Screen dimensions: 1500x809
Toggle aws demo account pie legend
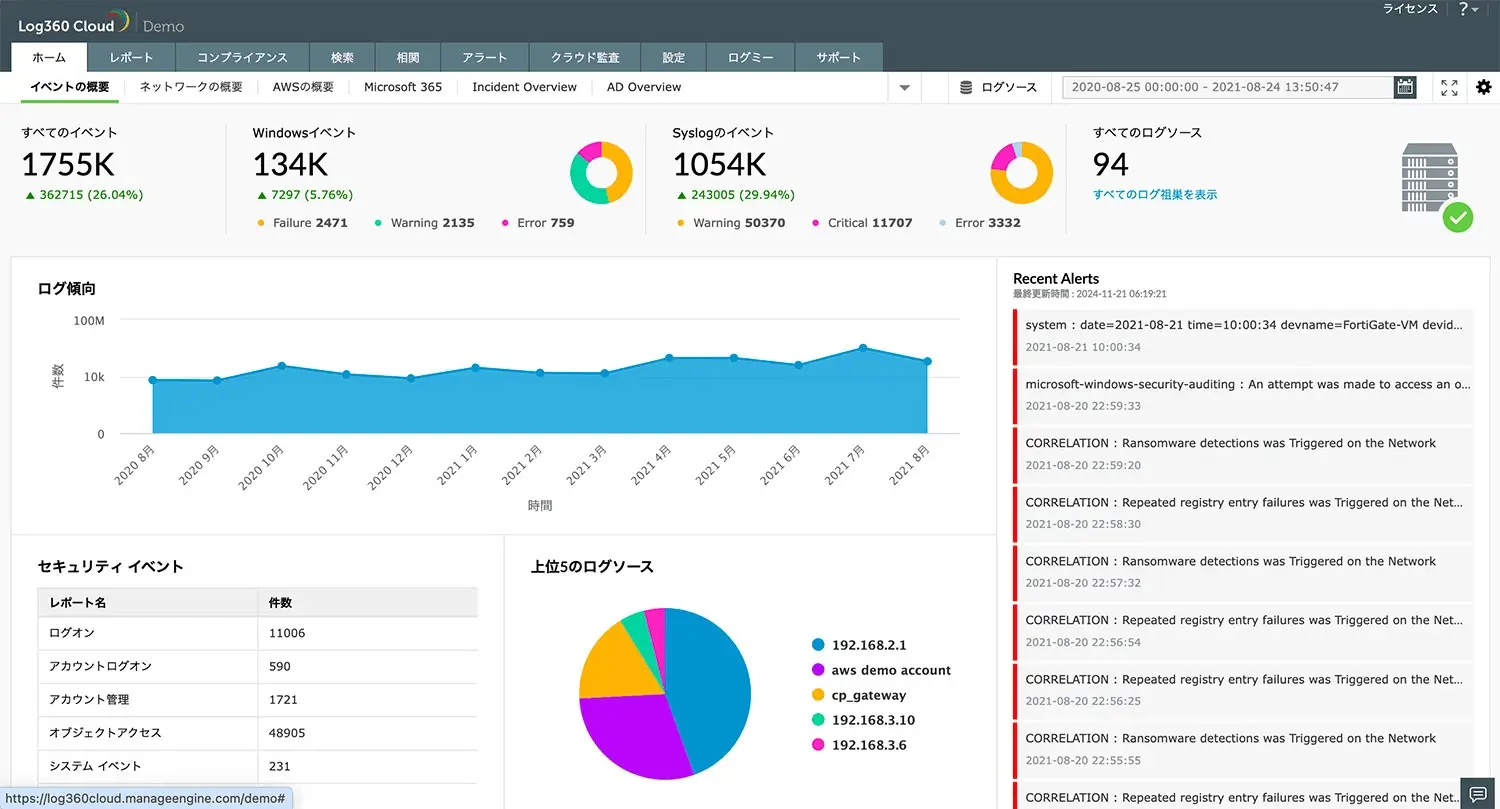pos(881,670)
